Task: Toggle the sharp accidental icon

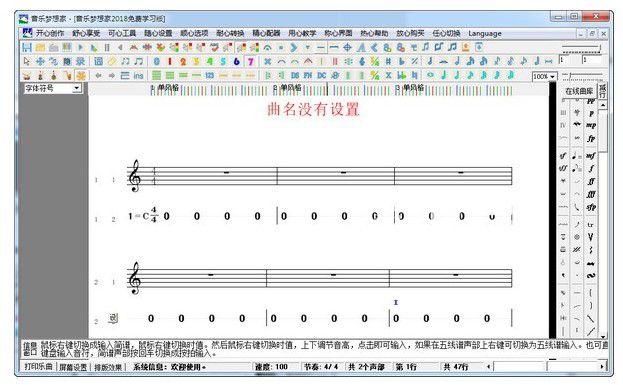Action: (388, 62)
